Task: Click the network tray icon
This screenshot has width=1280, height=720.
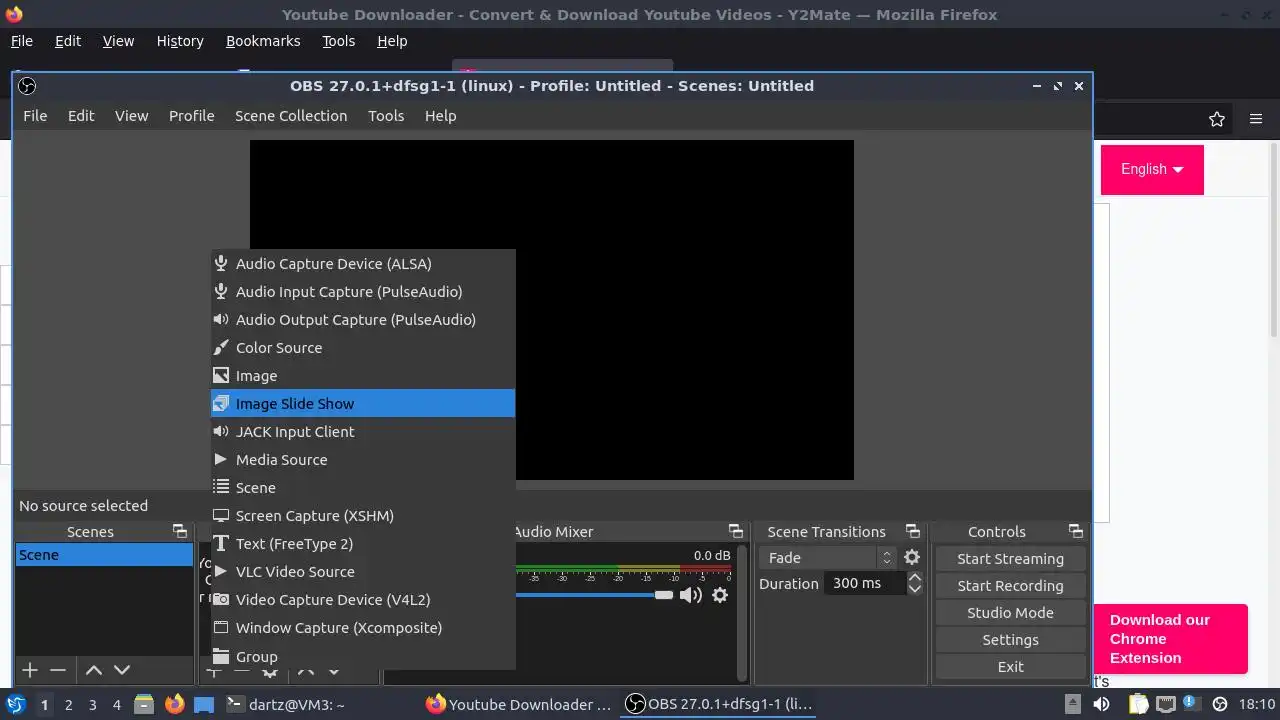Action: click(1164, 704)
